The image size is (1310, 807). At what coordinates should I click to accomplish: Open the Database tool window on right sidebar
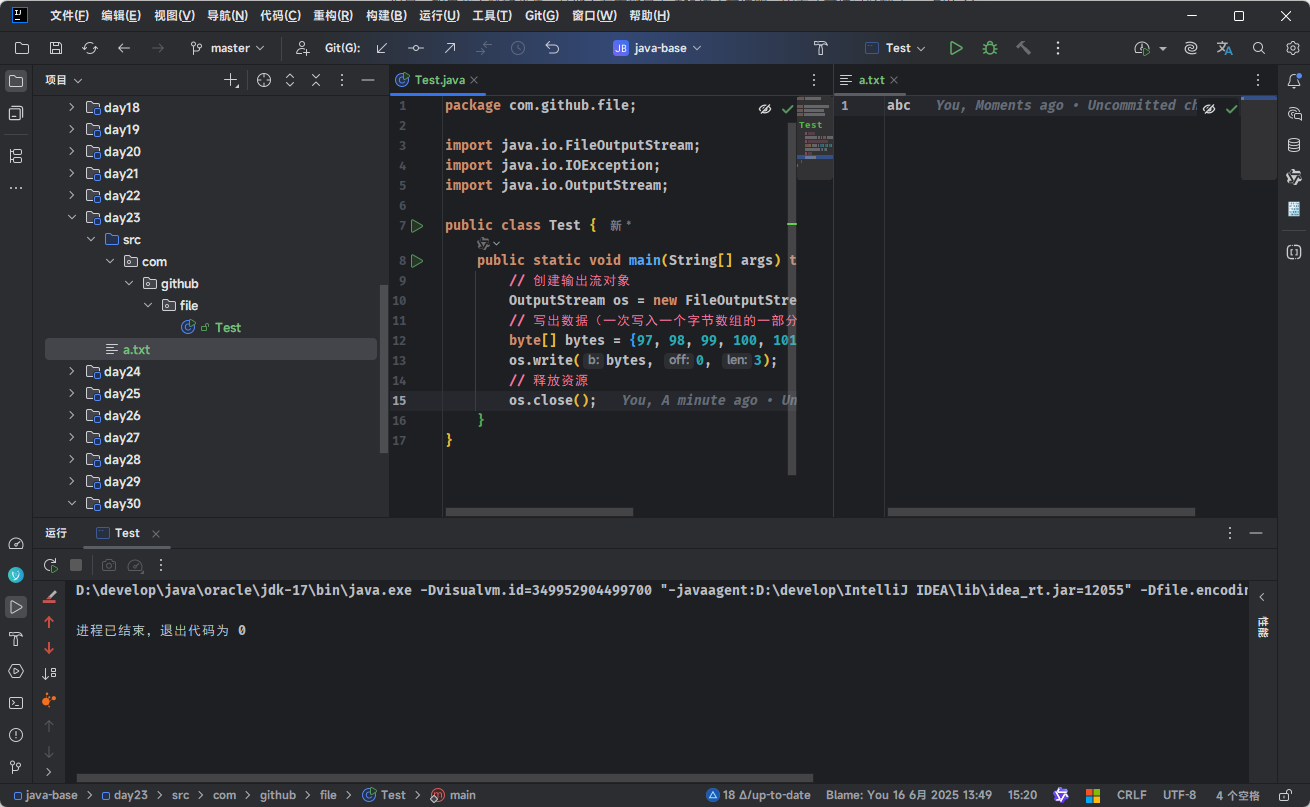[1294, 145]
